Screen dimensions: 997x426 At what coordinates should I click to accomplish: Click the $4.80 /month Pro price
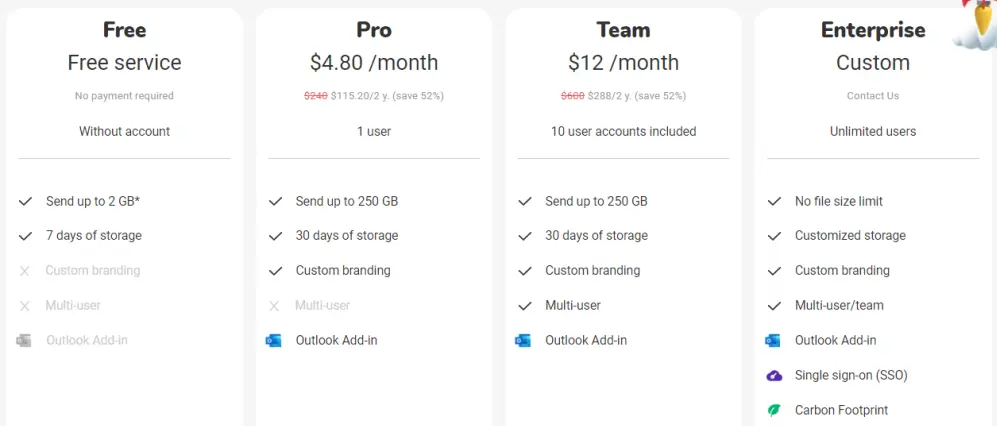[374, 62]
